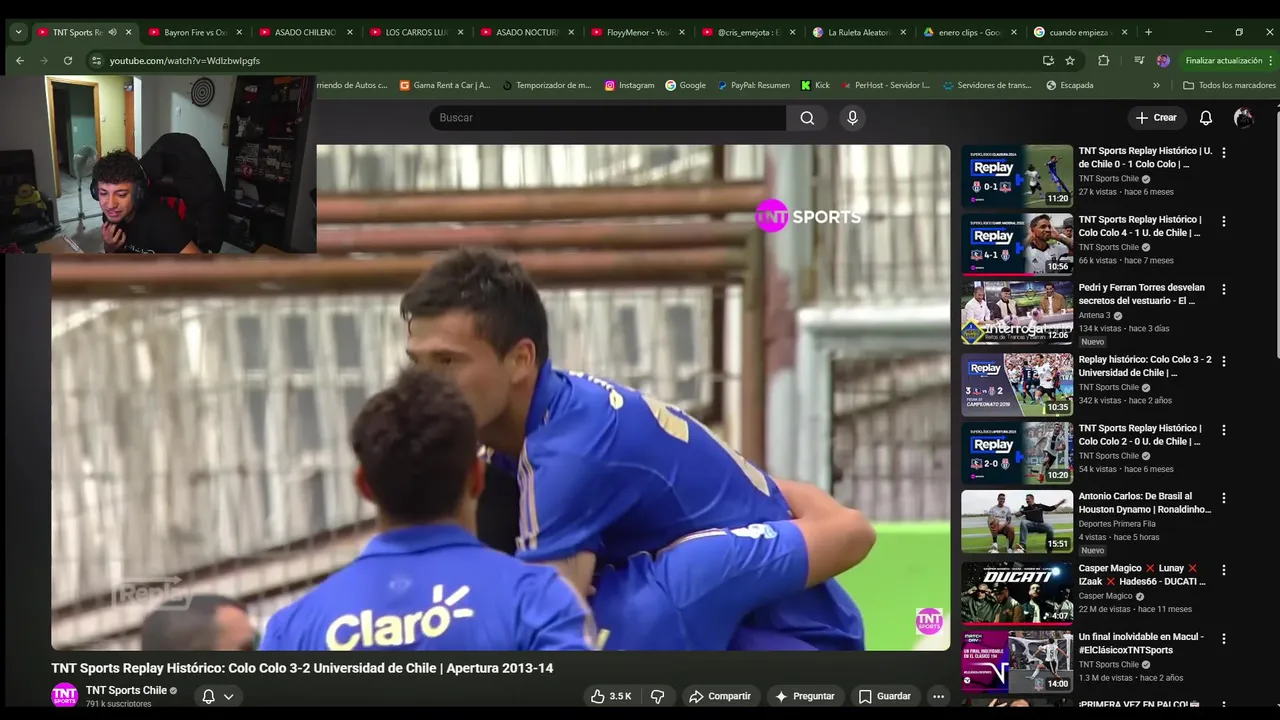Viewport: 1280px width, 720px height.
Task: Click Deportes Primera Fila channel name
Action: tap(1116, 524)
